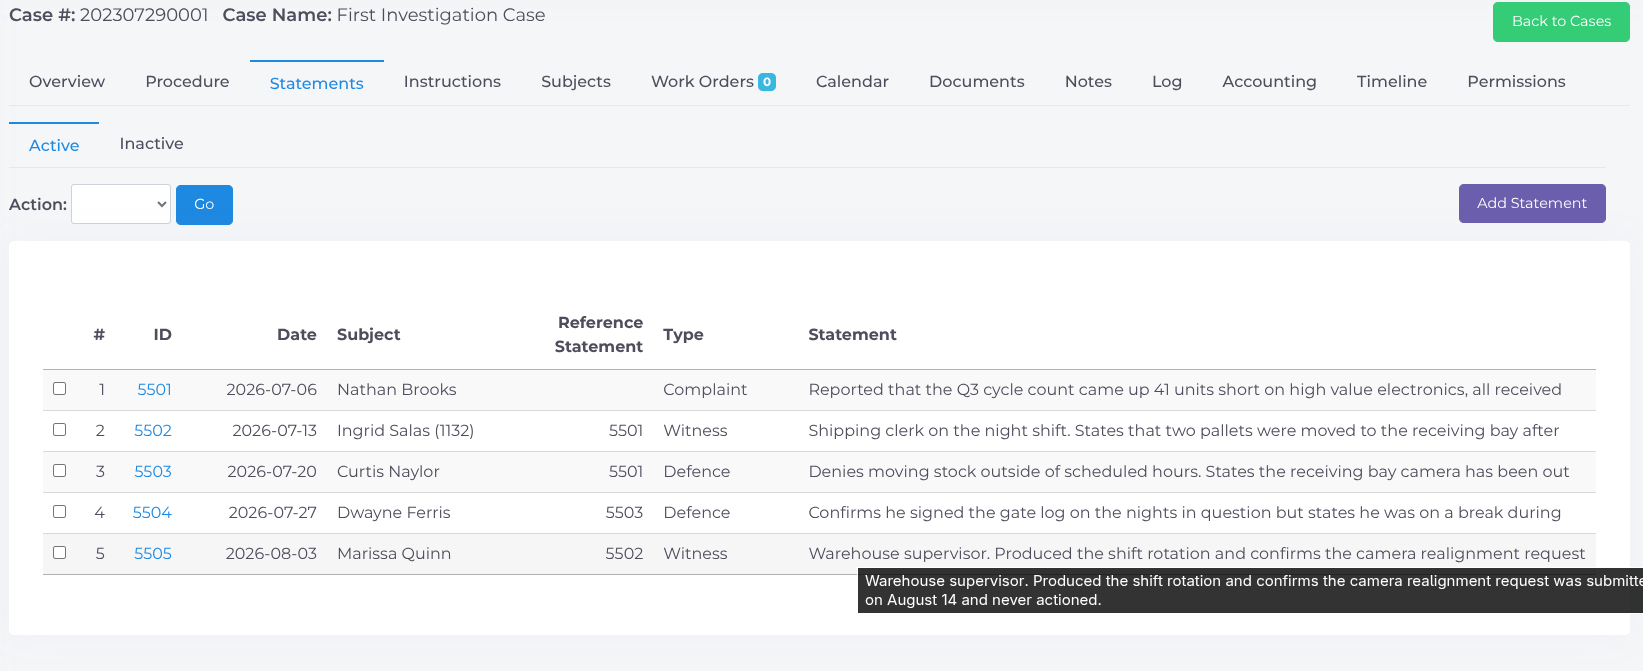Click the date 2026-07-20
Viewport: 1643px width, 671px height.
tap(272, 471)
